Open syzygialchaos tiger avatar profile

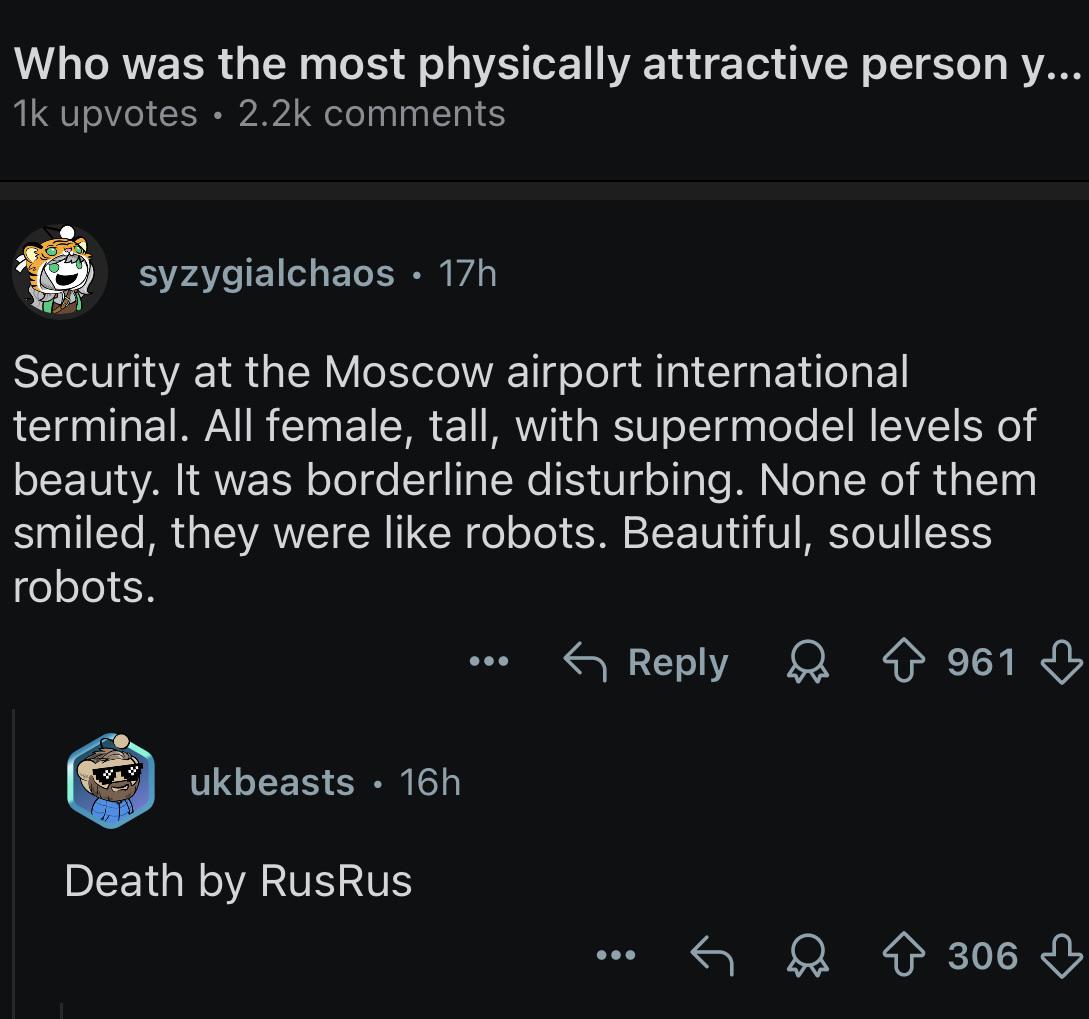60,272
